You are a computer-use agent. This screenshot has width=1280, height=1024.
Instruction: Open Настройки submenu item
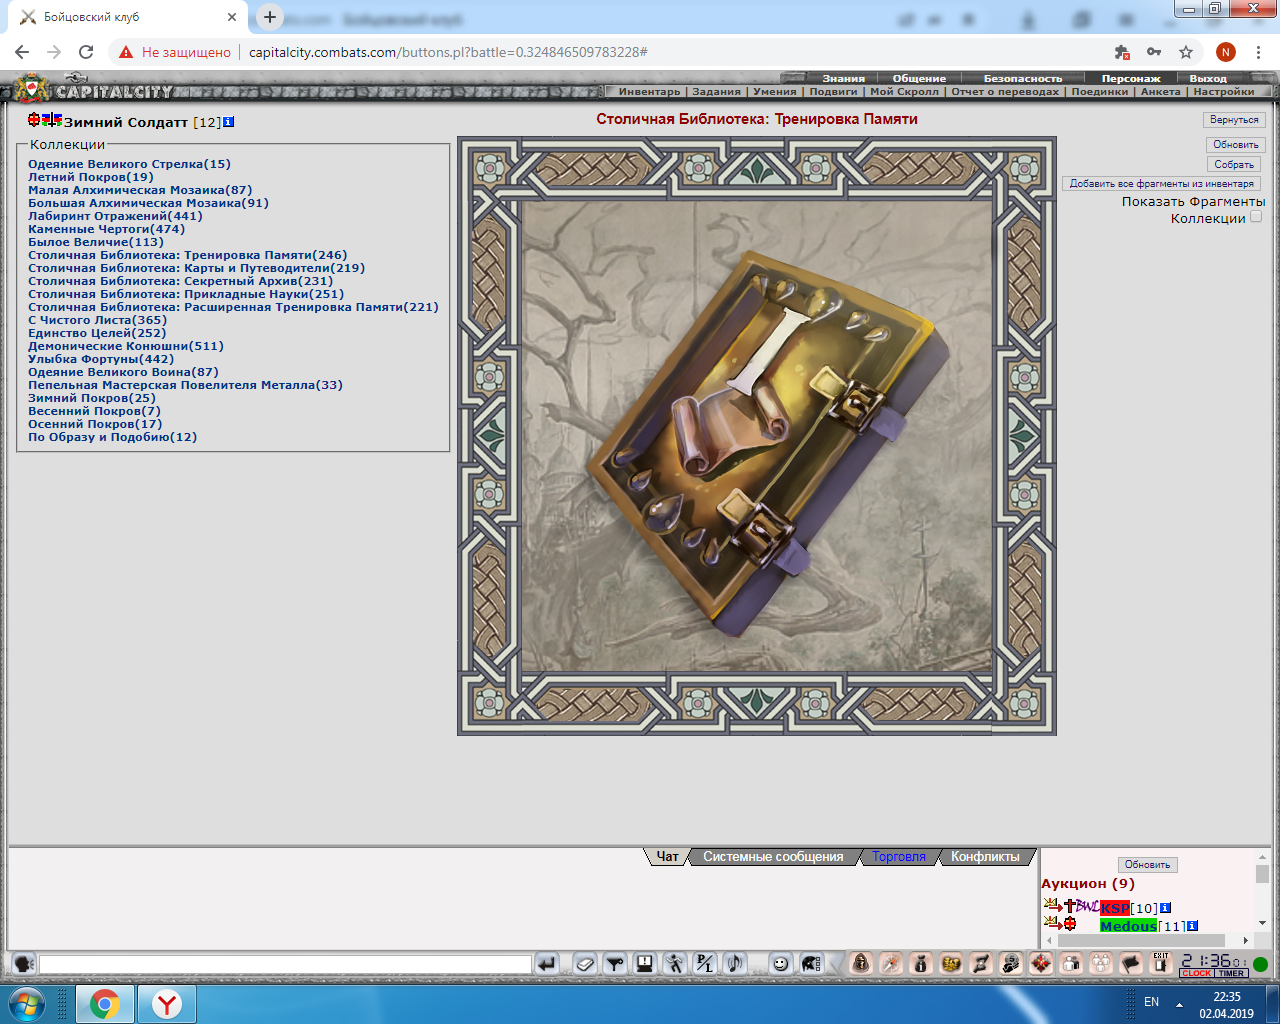(1223, 91)
